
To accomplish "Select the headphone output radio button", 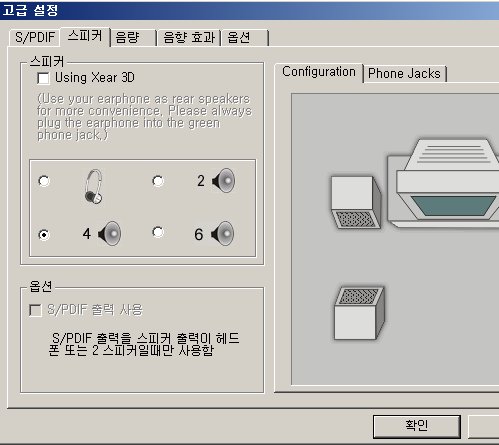I will click(44, 181).
